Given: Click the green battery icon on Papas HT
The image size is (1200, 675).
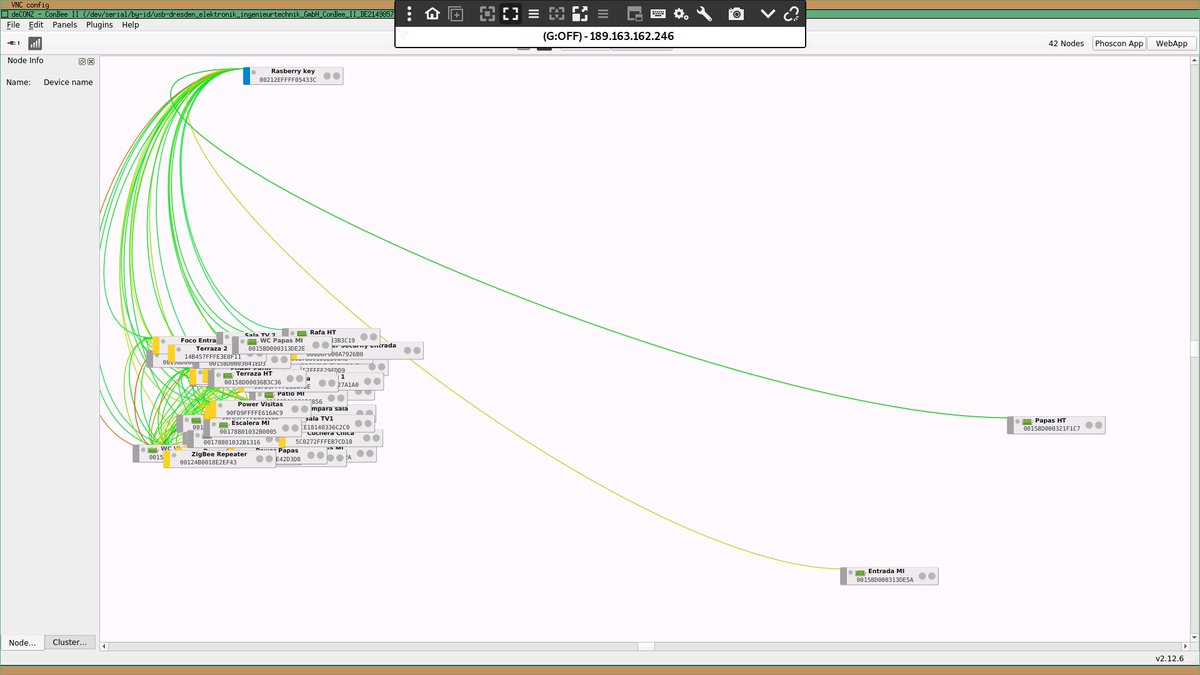Looking at the screenshot, I should coord(1027,422).
